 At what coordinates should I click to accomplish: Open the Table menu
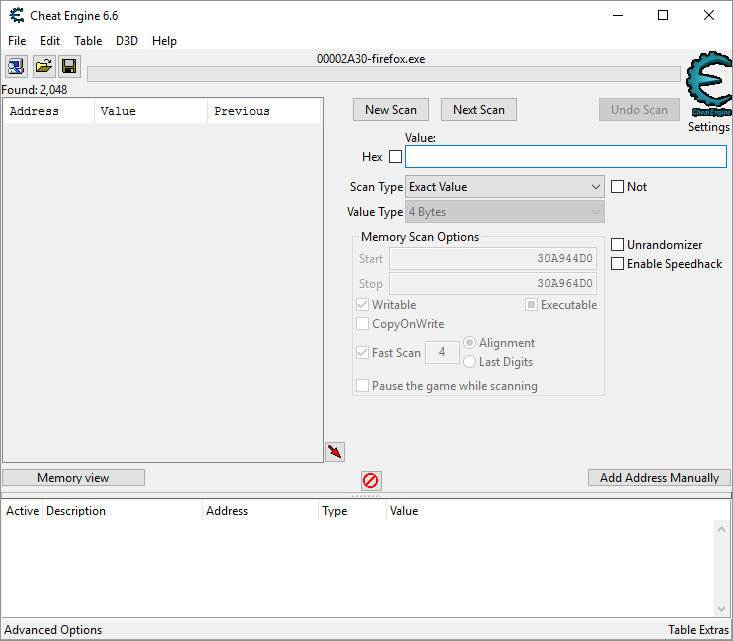coord(88,41)
